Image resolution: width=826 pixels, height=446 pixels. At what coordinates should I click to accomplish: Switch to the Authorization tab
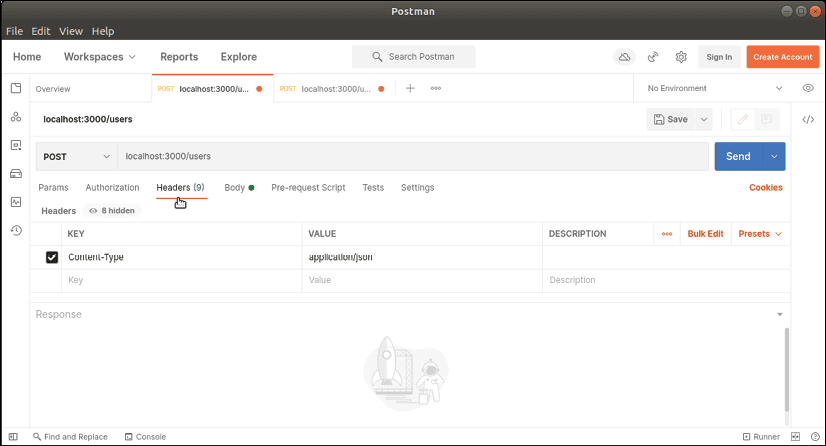point(112,187)
